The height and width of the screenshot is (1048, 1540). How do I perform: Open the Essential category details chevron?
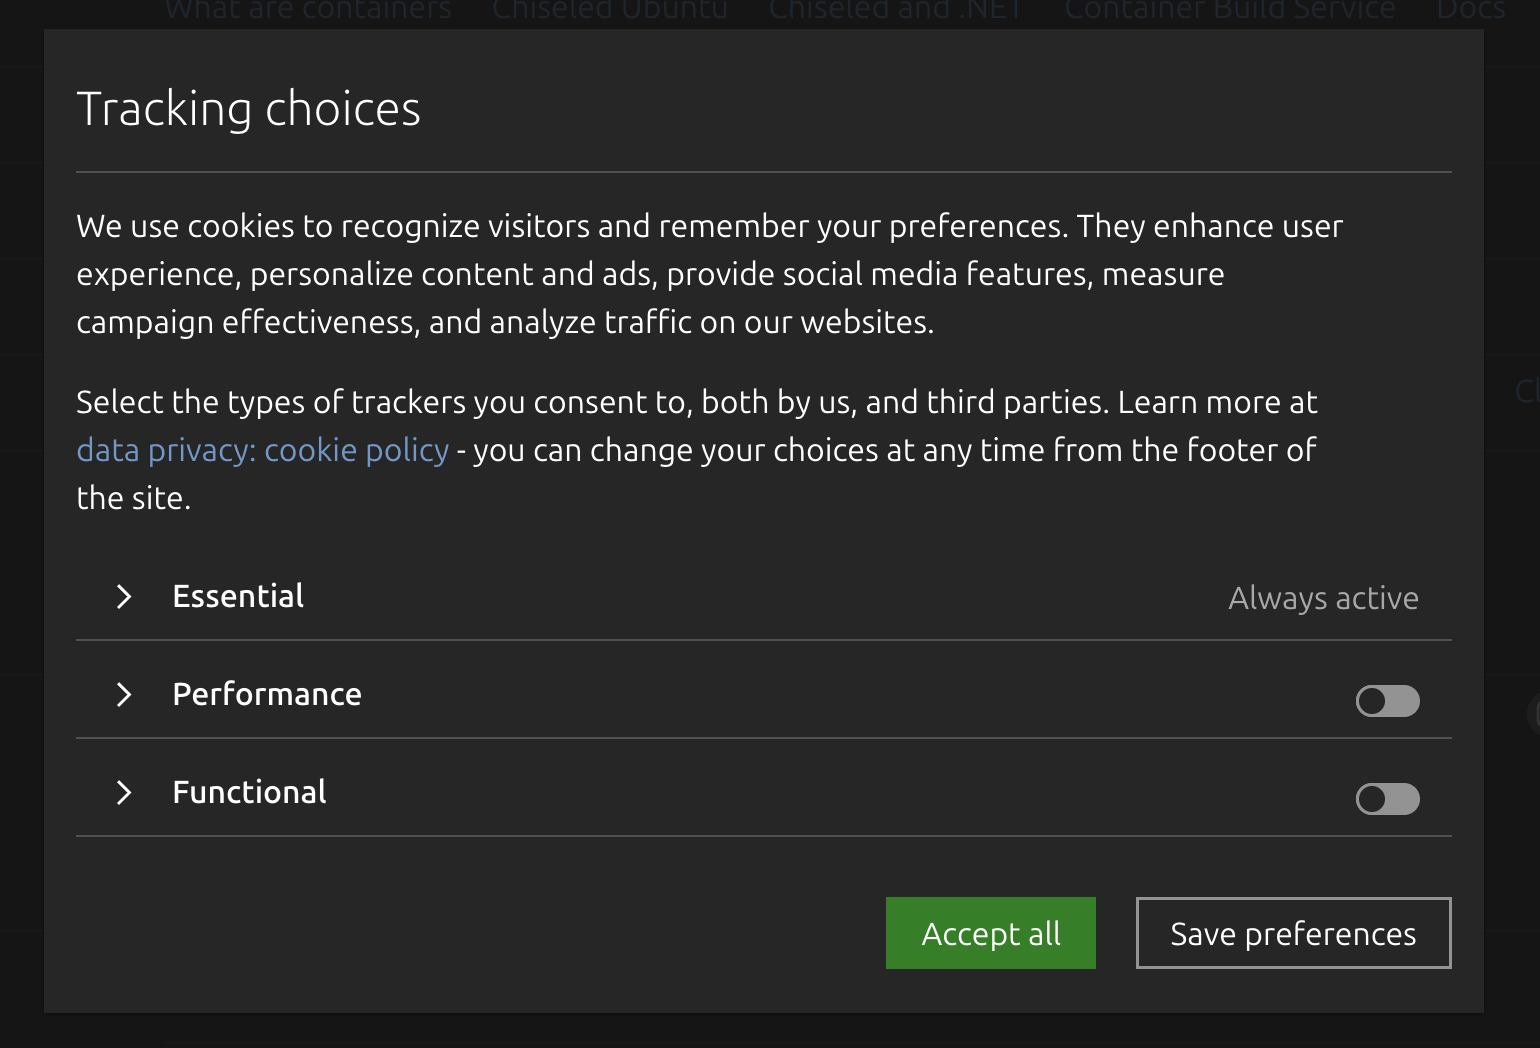coord(124,596)
